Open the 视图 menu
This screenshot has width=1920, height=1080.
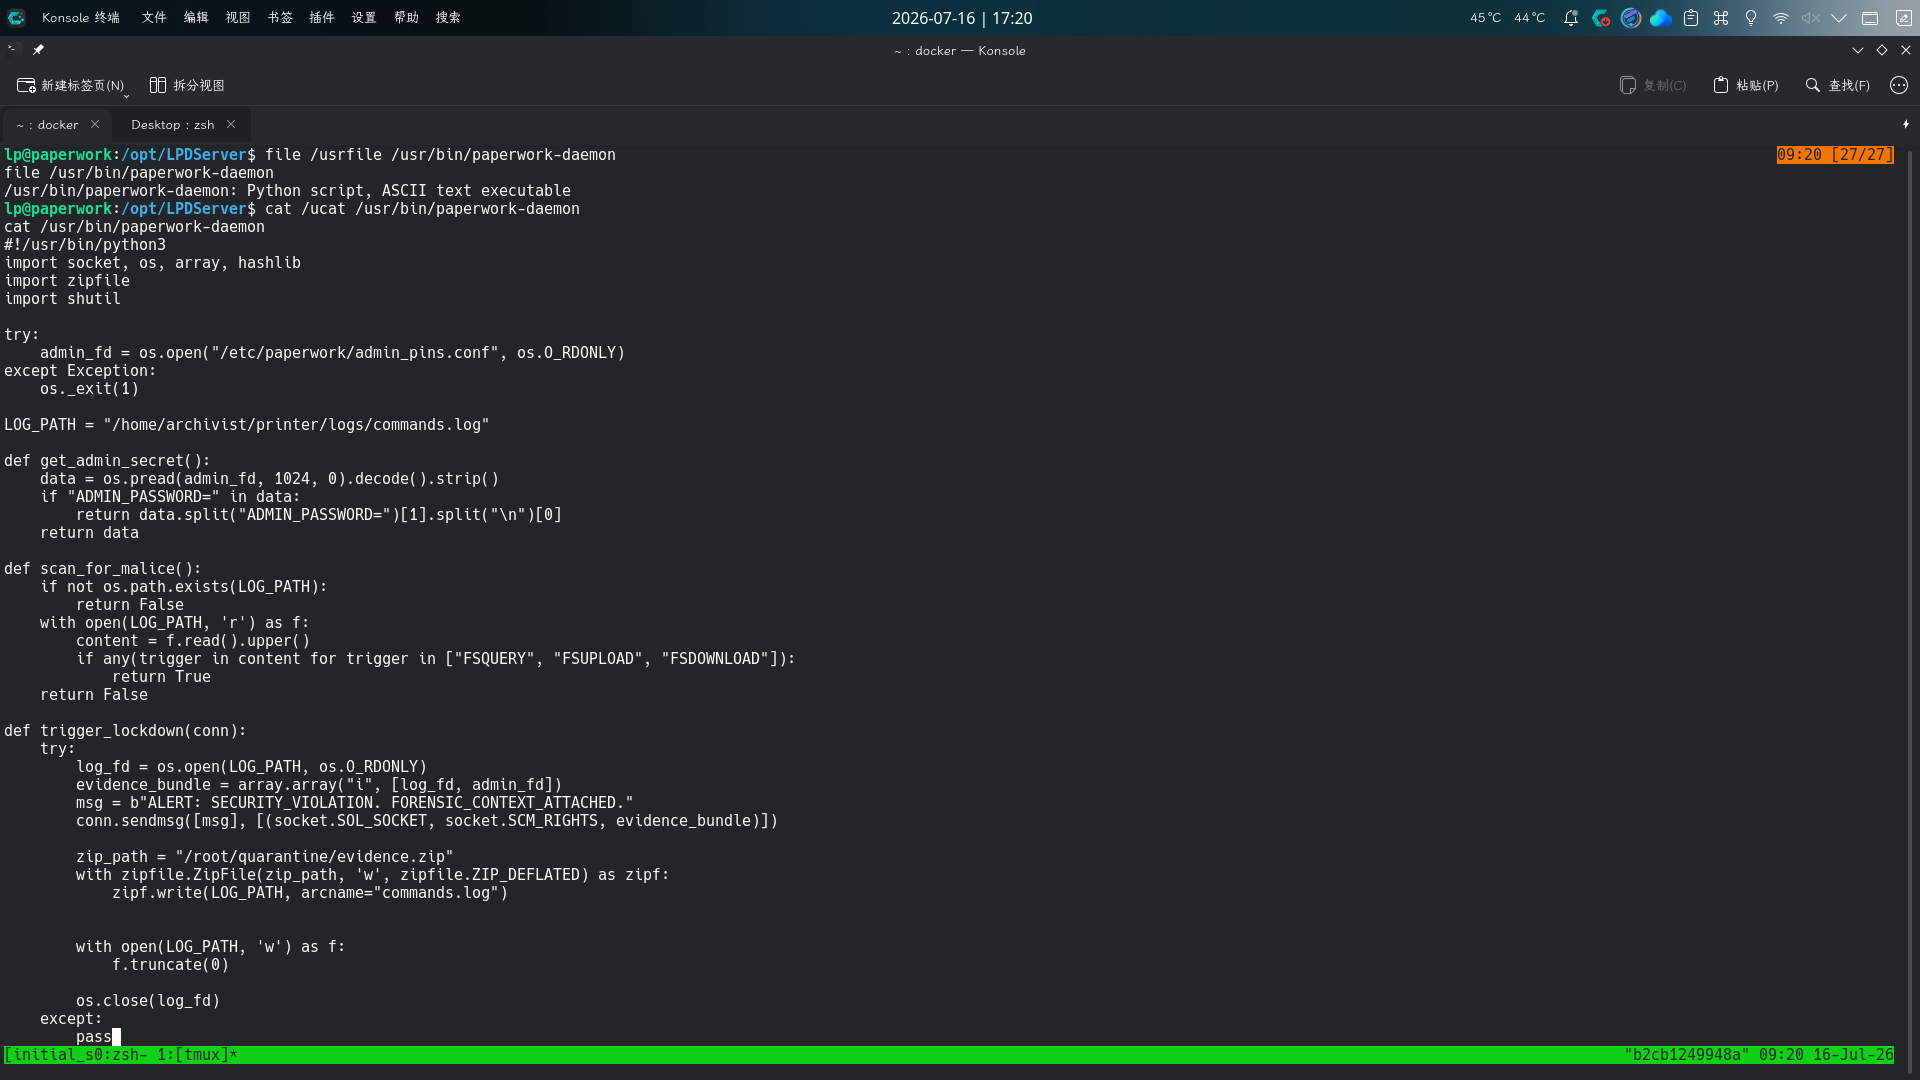238,18
